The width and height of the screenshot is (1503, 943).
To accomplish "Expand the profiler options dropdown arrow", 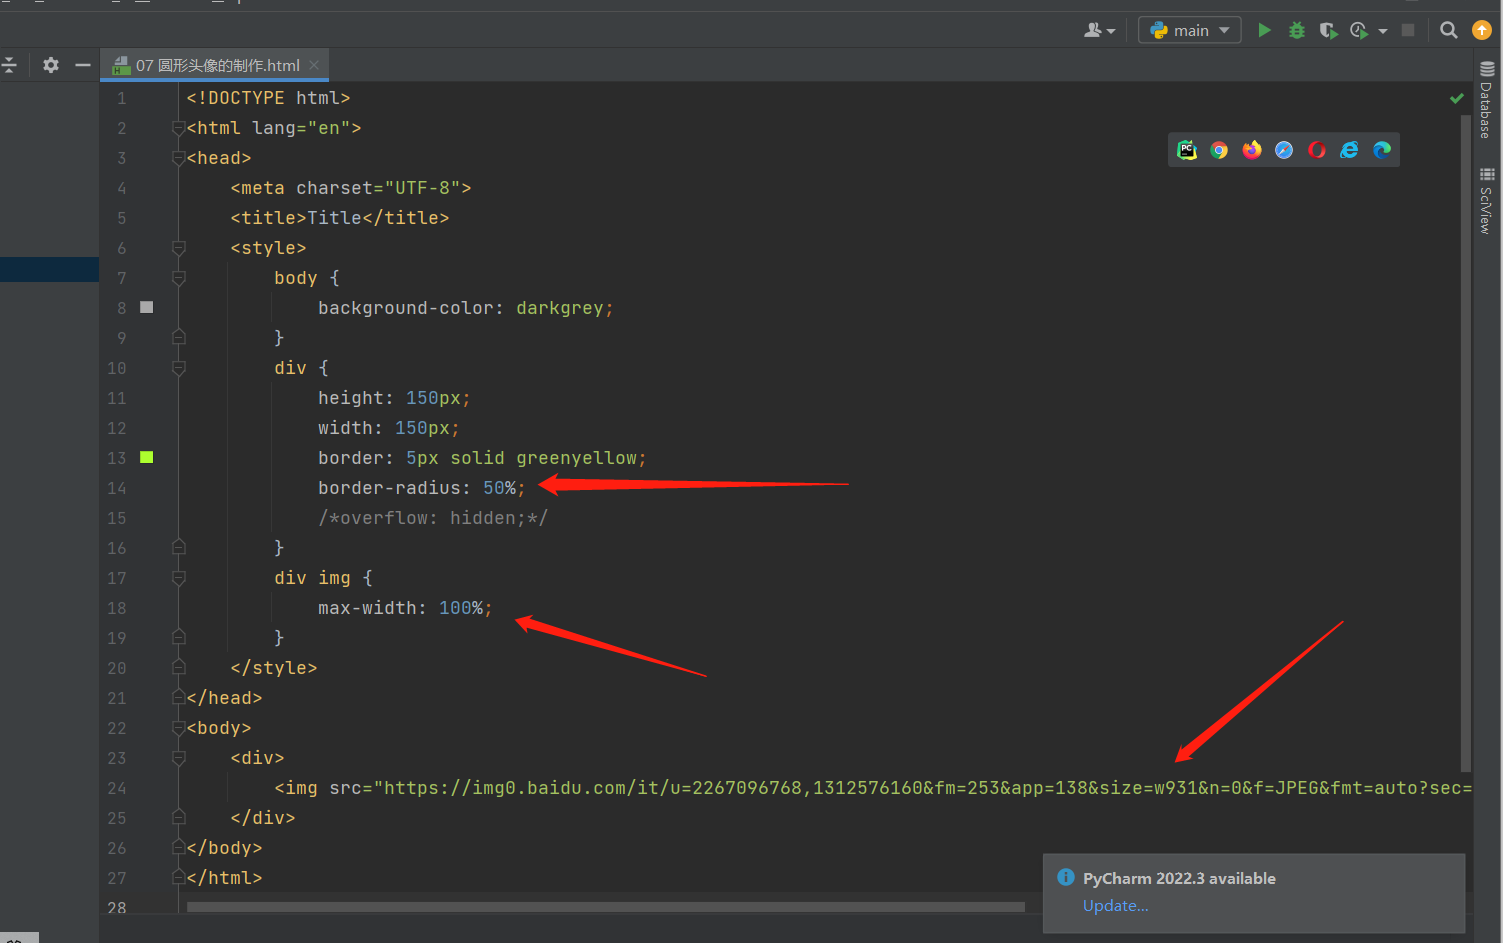I will point(1383,31).
